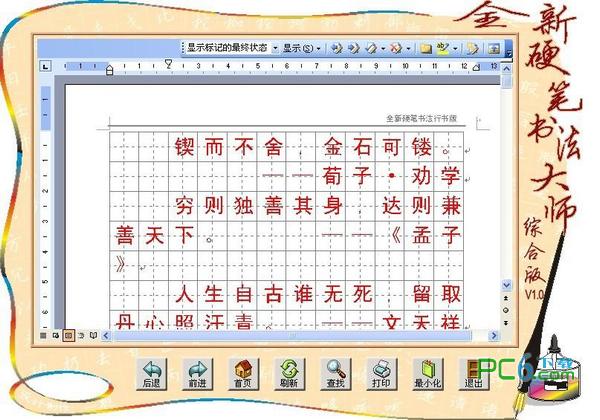Click the character 学 in second row
The width and height of the screenshot is (600, 420).
click(x=450, y=176)
